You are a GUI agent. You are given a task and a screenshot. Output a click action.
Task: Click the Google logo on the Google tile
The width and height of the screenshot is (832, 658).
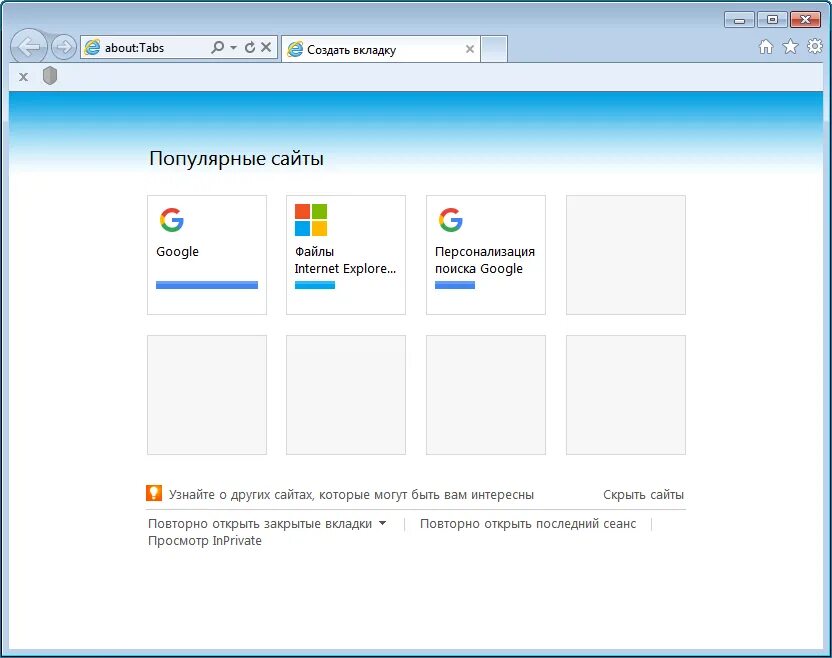click(x=172, y=220)
